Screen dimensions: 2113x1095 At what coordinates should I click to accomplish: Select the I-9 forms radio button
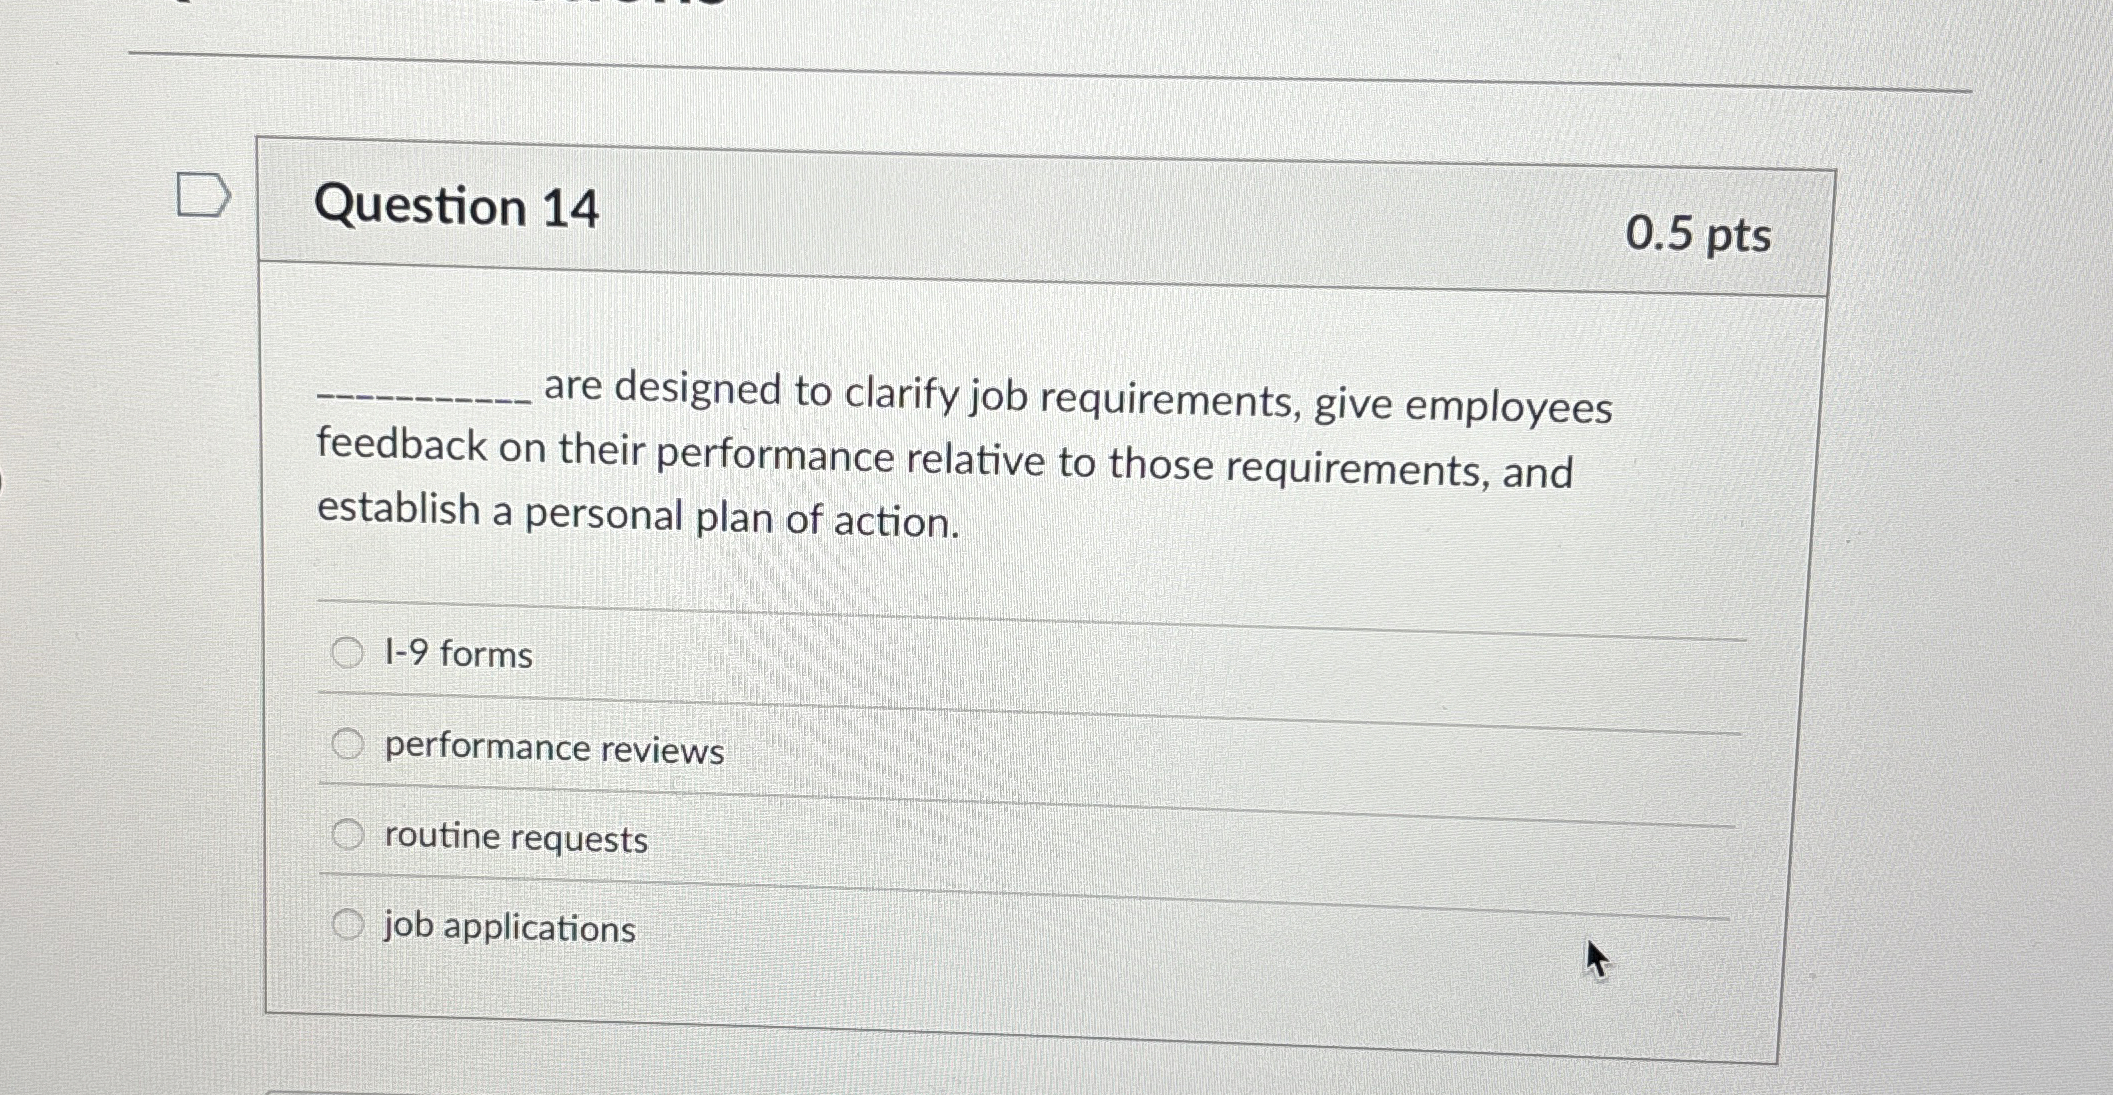pyautogui.click(x=349, y=650)
